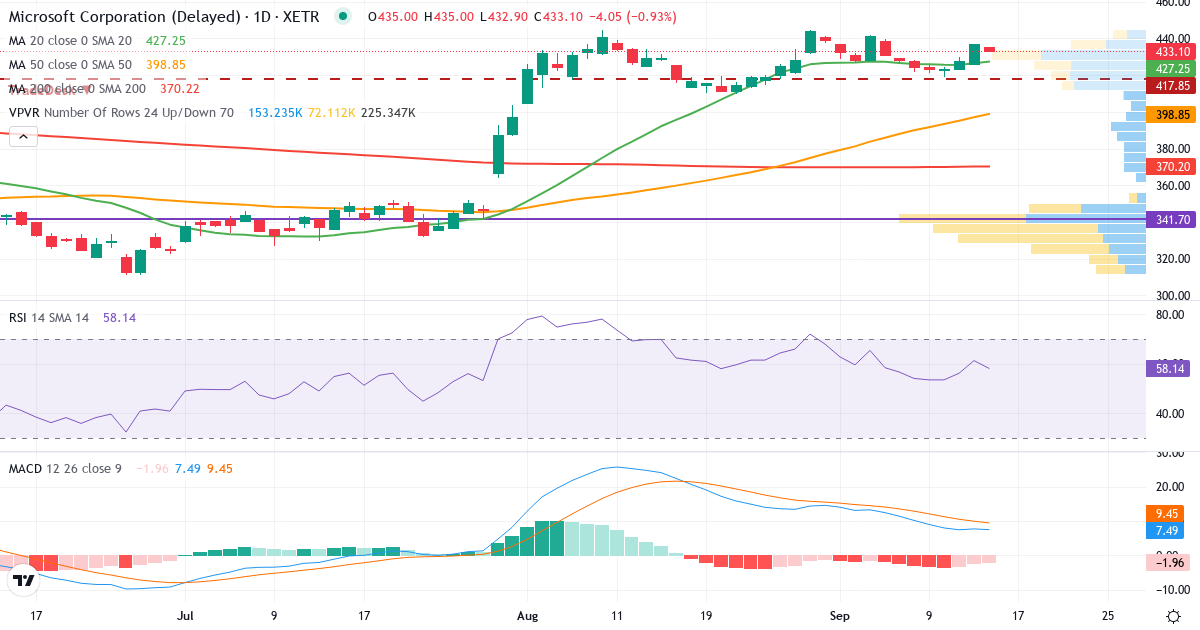Click the red 417.85 price axis label
The height and width of the screenshot is (630, 1200).
click(1171, 86)
